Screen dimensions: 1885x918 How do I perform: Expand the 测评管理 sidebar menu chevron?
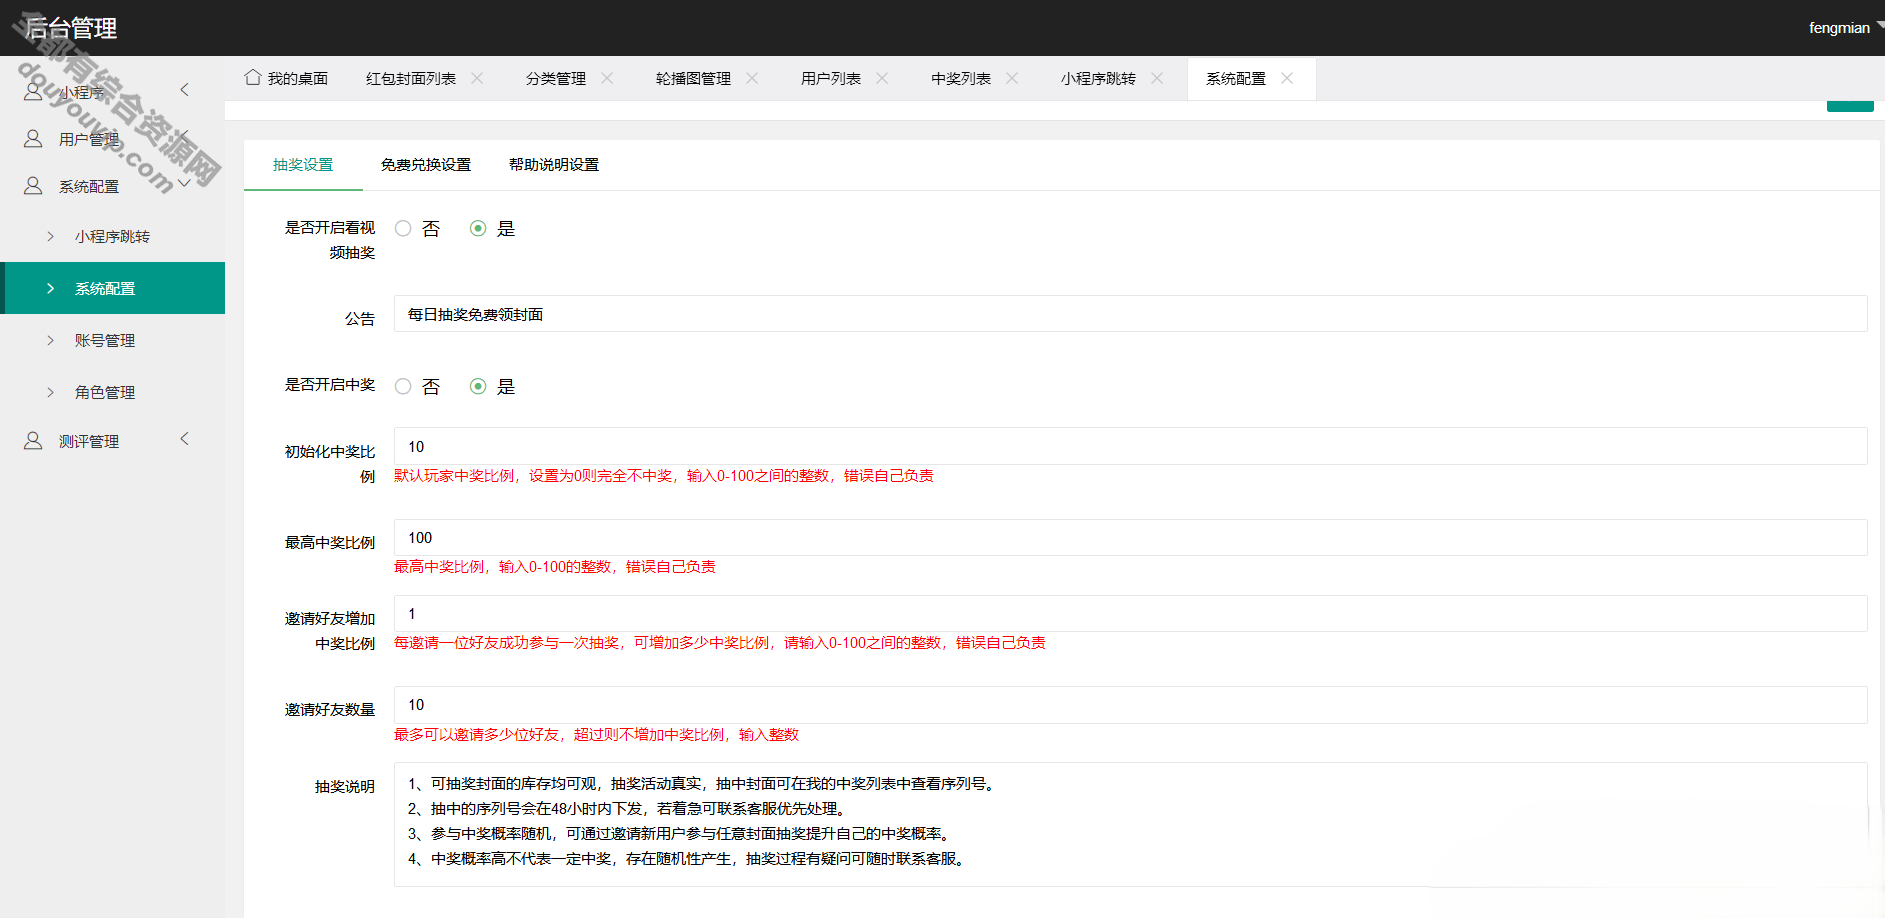[x=184, y=439]
